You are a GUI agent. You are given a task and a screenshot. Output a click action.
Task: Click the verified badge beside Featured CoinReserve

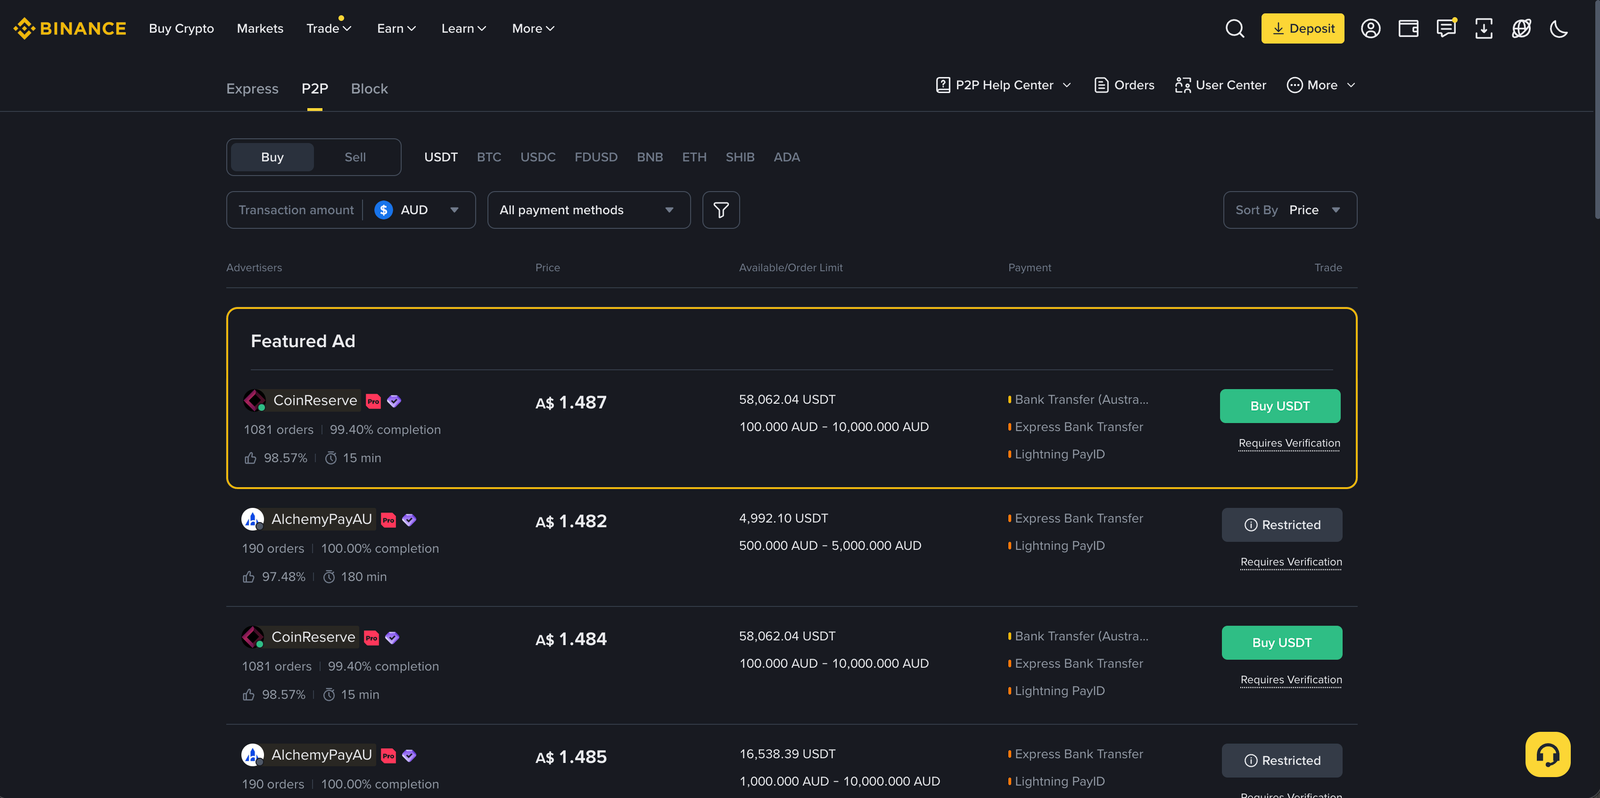[x=394, y=401]
